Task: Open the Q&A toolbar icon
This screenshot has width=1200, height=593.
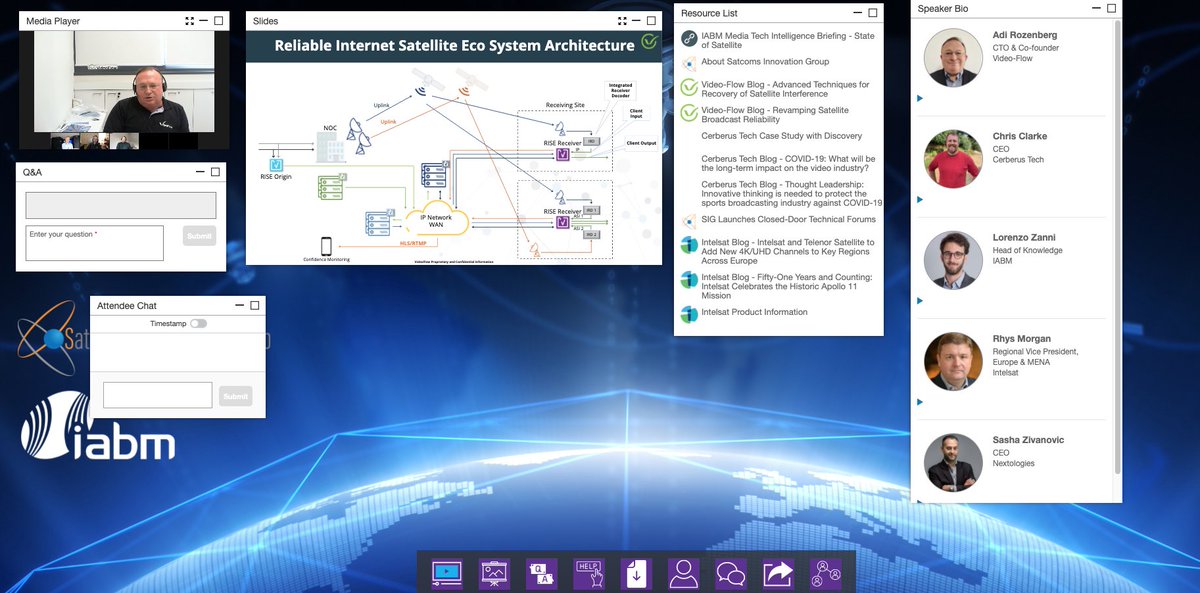Action: point(542,573)
